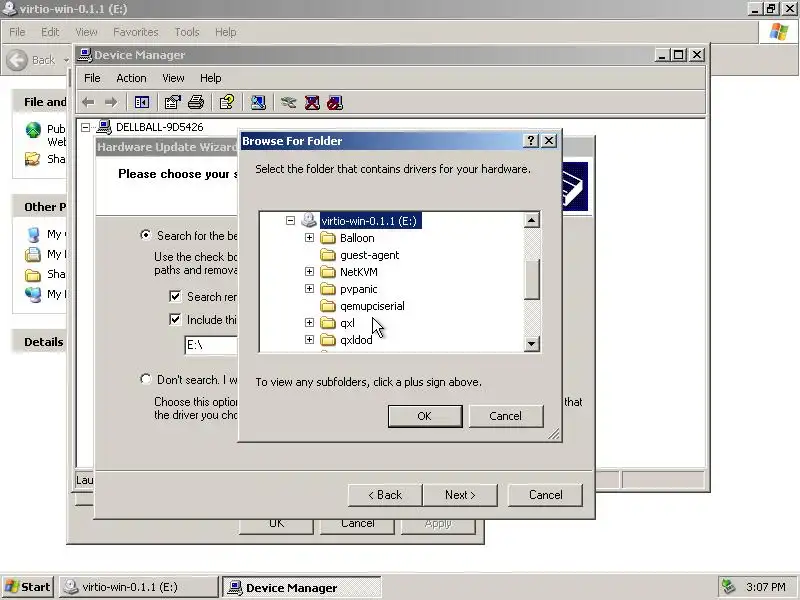Viewport: 800px width, 600px height.
Task: Click the Share folder icon under File tasks
Action: pyautogui.click(x=32, y=159)
